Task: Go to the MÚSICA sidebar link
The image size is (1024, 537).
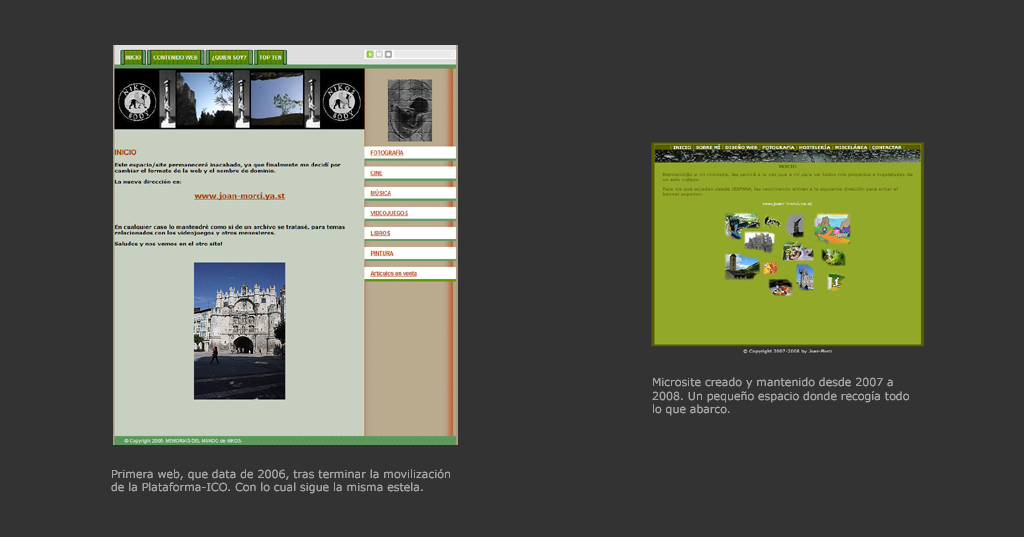Action: (x=381, y=193)
